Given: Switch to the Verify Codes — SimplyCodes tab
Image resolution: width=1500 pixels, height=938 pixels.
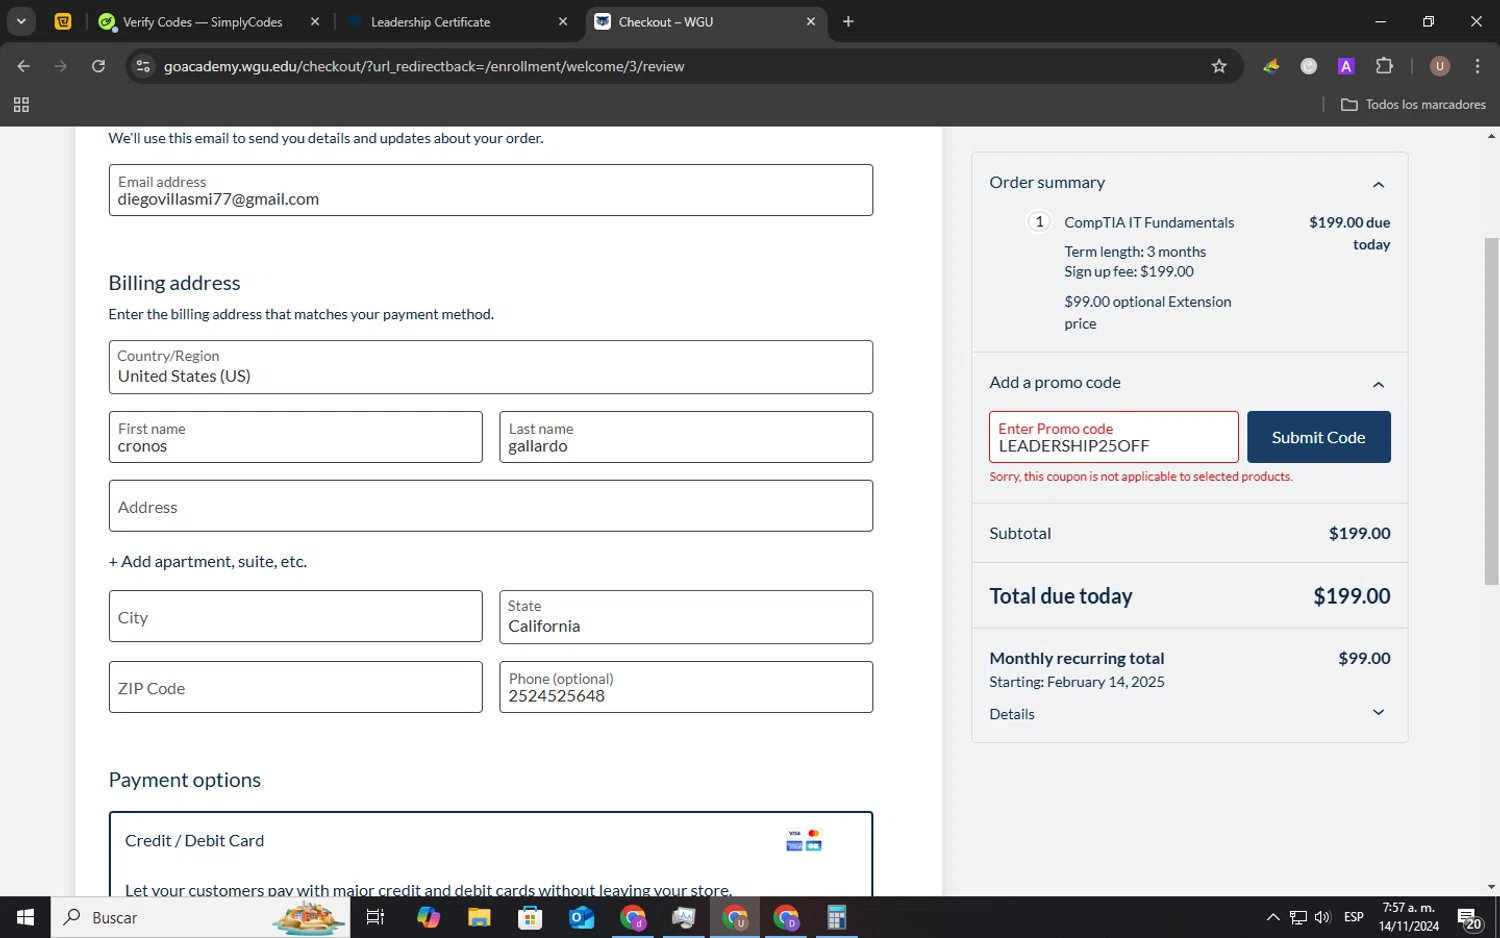Looking at the screenshot, I should click(202, 22).
